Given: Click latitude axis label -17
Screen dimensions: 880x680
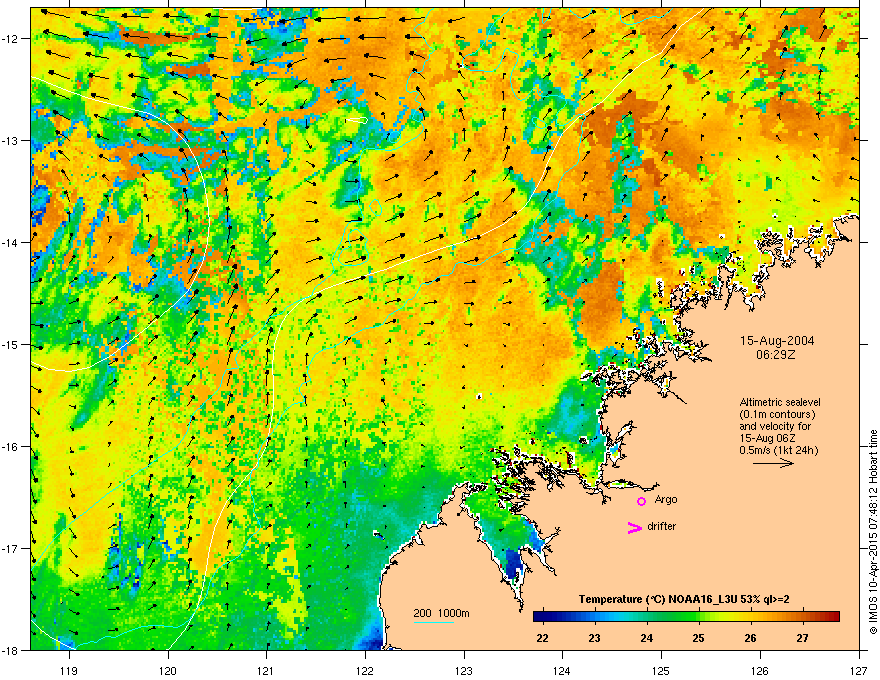Looking at the screenshot, I should (10, 548).
